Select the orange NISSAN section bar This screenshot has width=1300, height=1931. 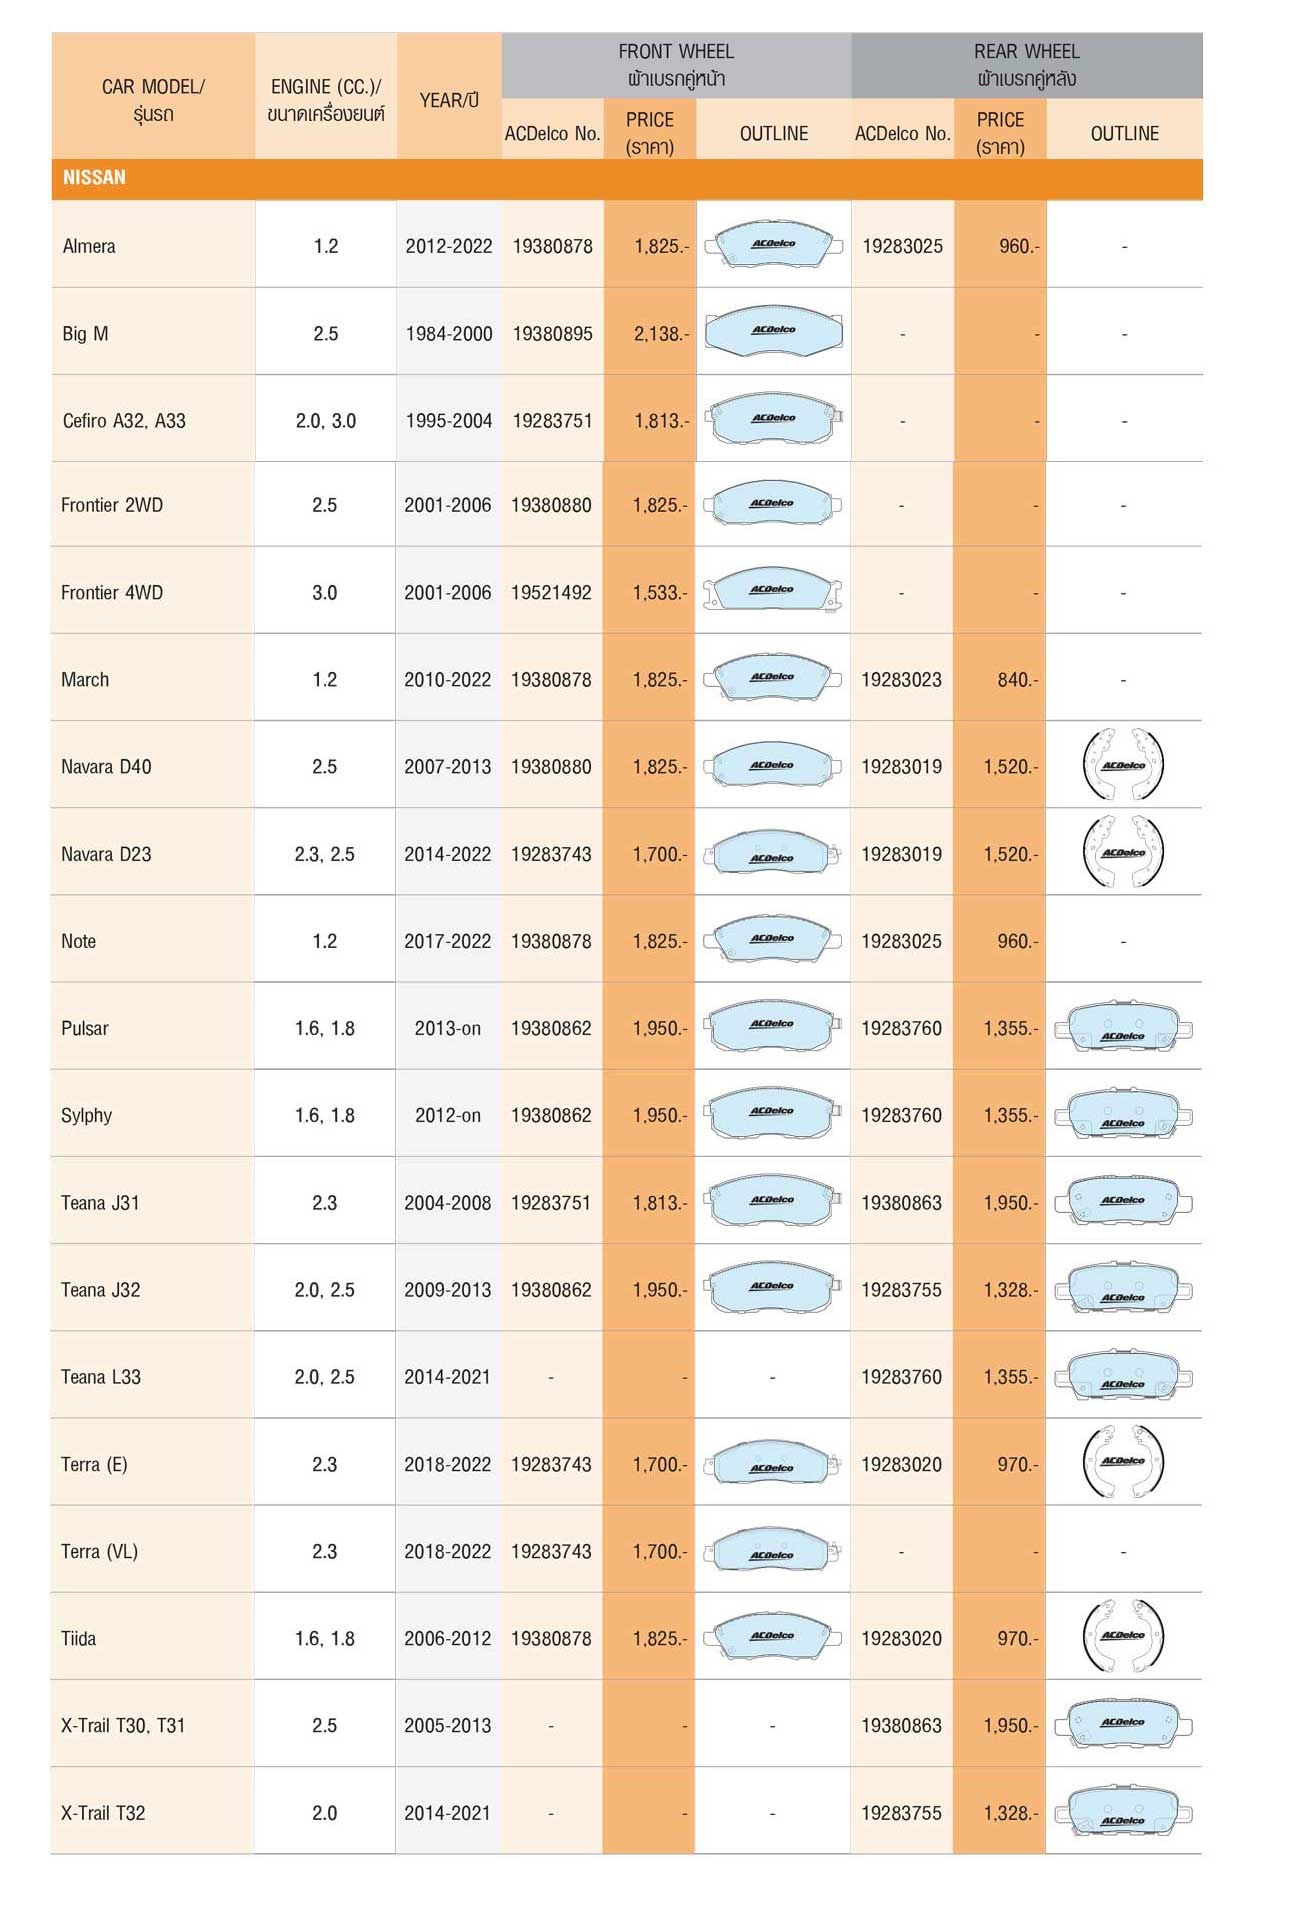[626, 178]
